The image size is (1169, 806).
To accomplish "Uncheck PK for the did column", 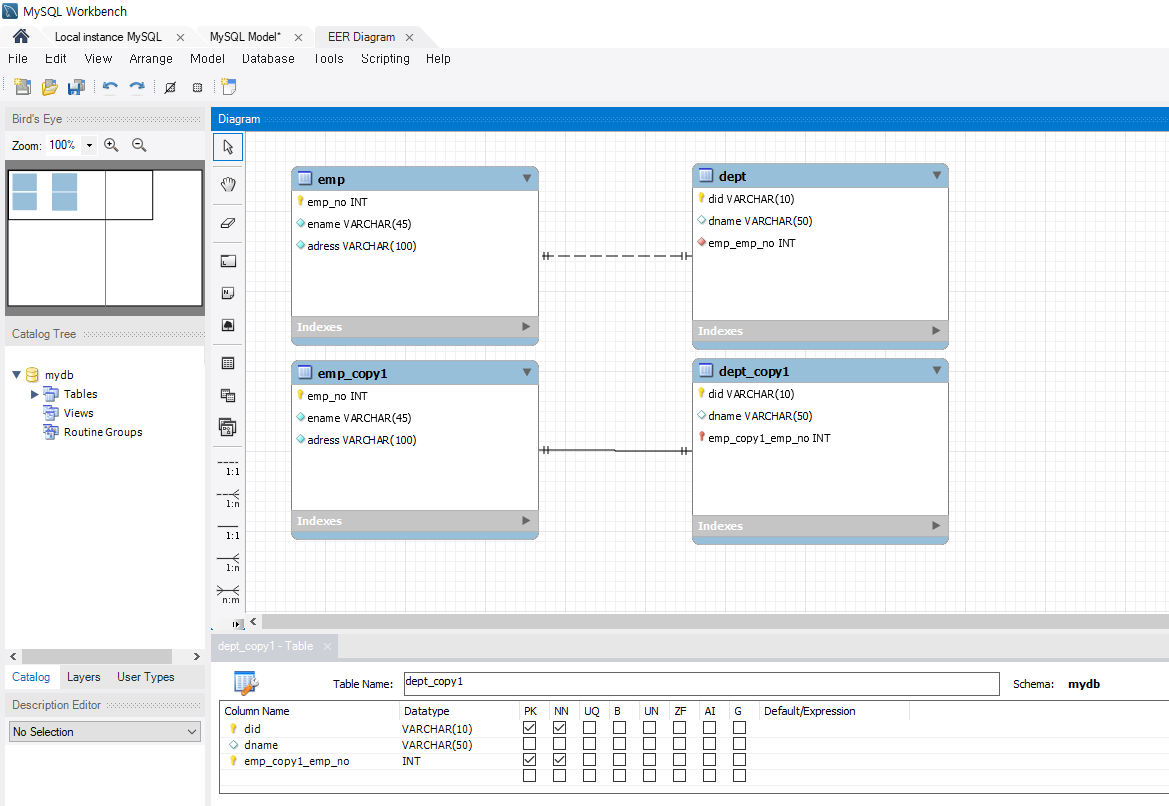I will [529, 728].
